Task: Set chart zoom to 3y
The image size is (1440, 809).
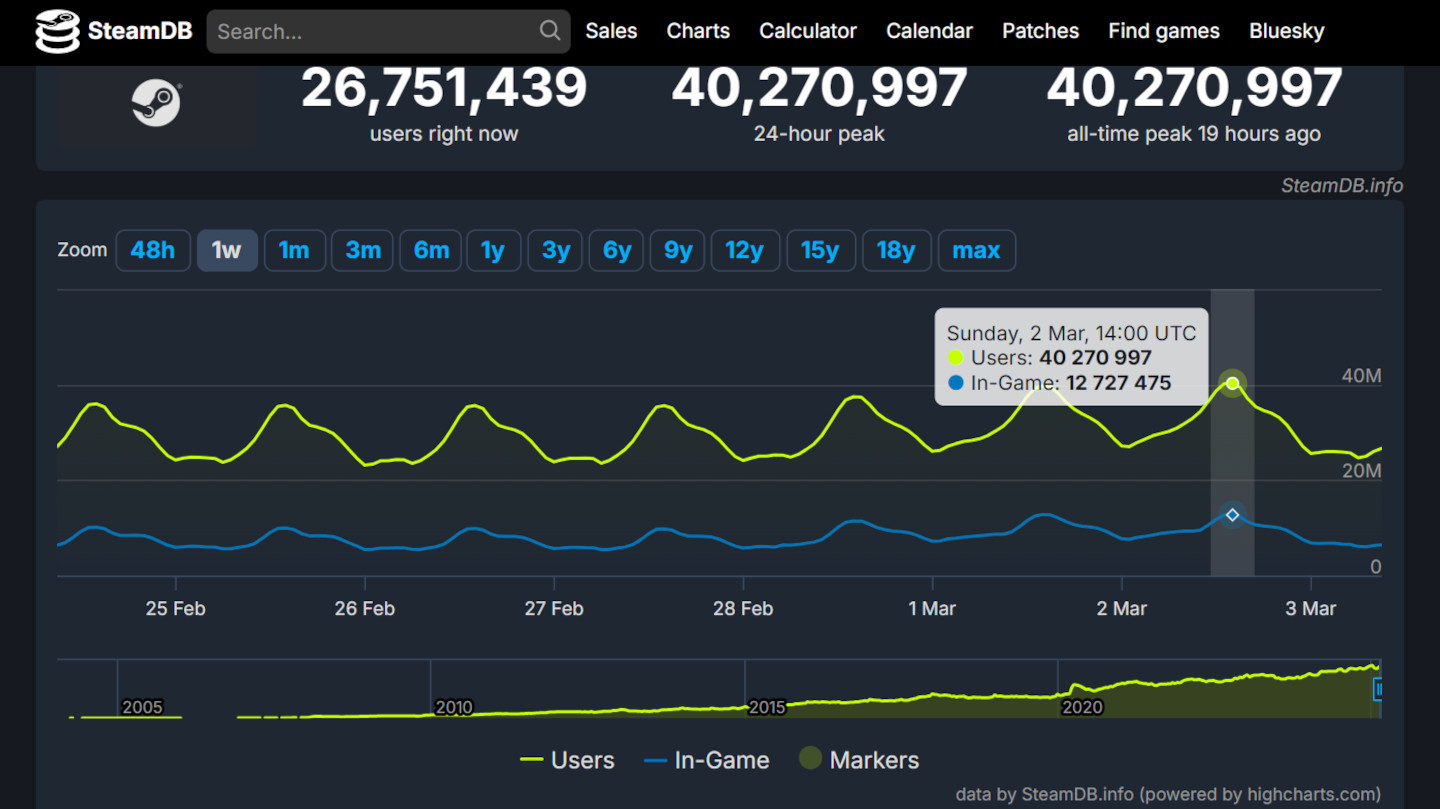Action: point(556,250)
